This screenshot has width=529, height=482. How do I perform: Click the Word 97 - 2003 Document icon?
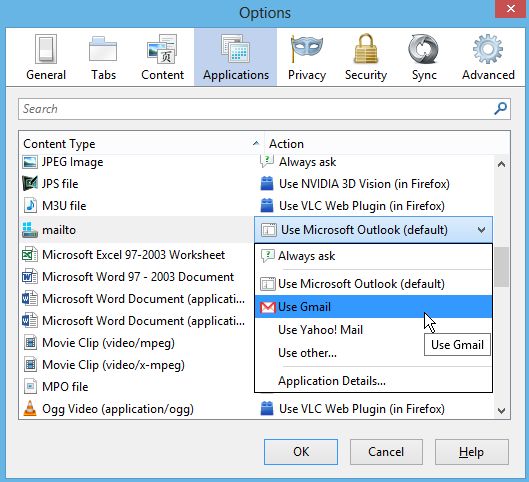click(30, 277)
